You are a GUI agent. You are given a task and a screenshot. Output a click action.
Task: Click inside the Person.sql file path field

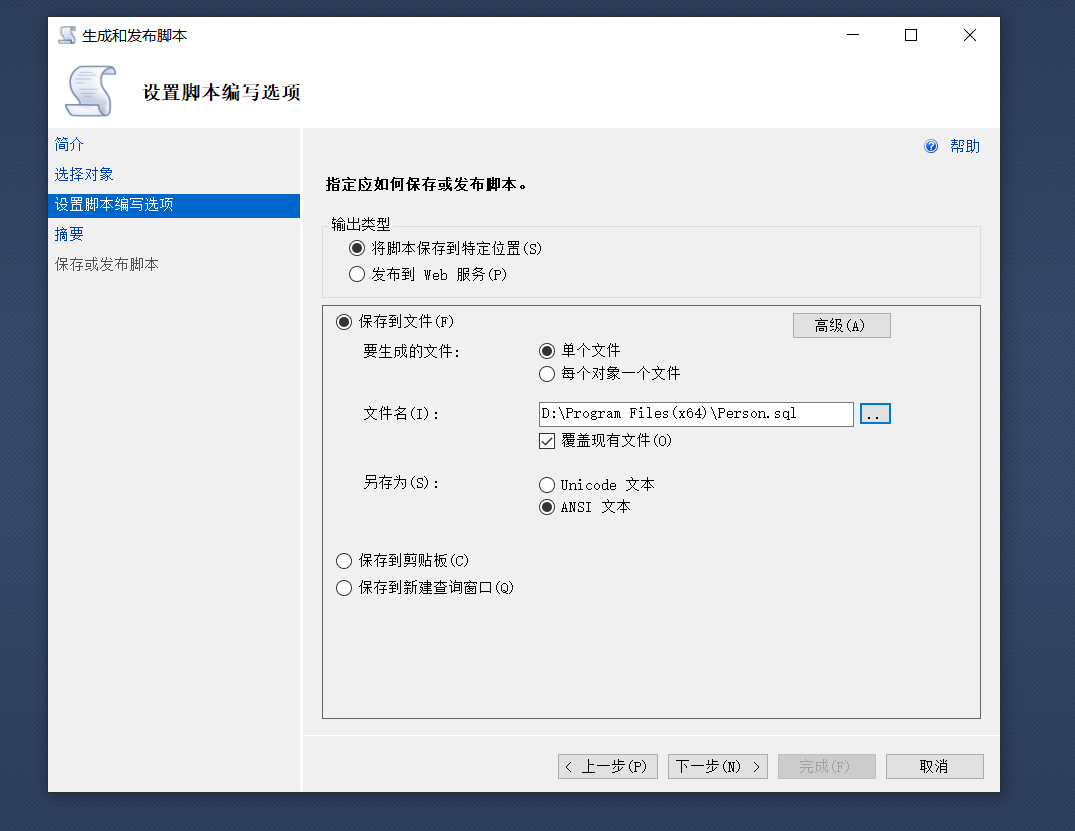pyautogui.click(x=694, y=413)
